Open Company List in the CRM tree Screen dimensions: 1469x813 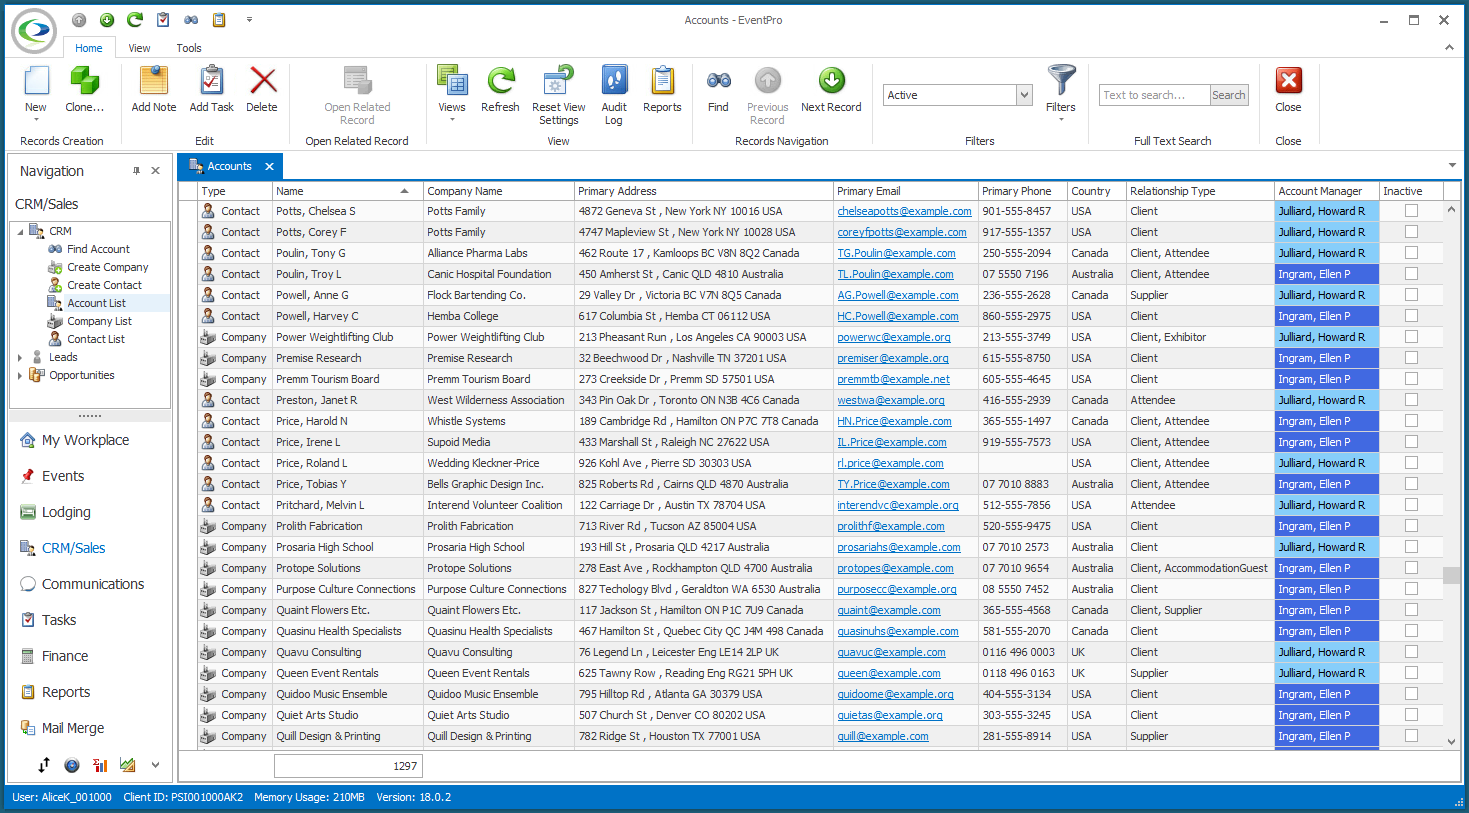coord(99,321)
